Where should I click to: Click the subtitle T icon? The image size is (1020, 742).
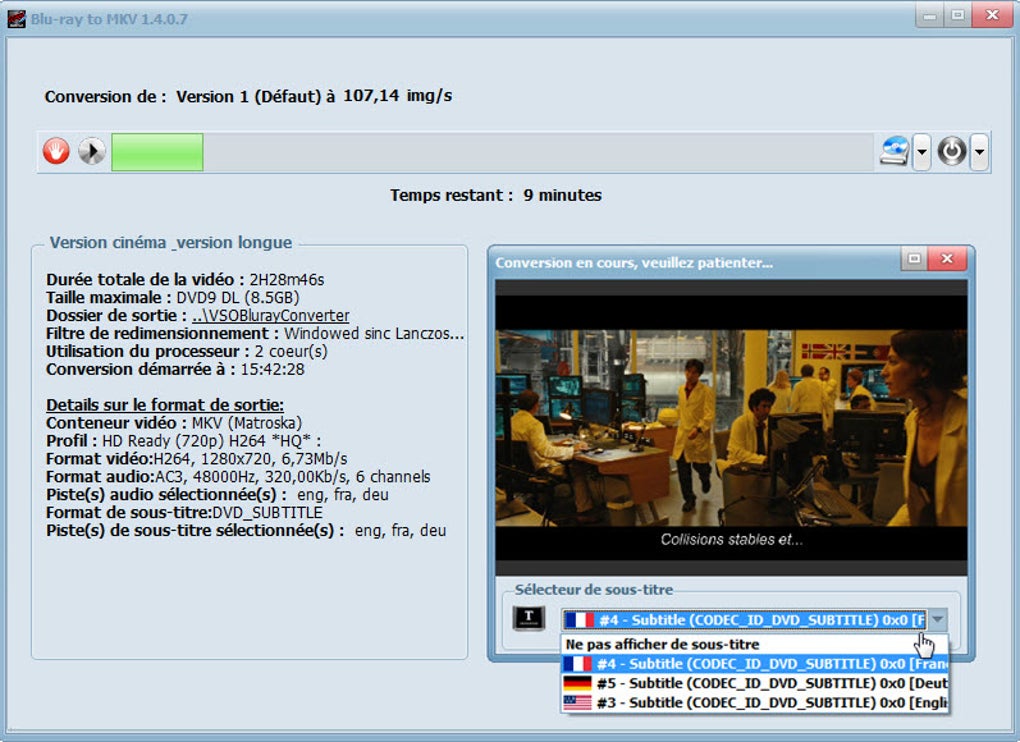pyautogui.click(x=529, y=618)
